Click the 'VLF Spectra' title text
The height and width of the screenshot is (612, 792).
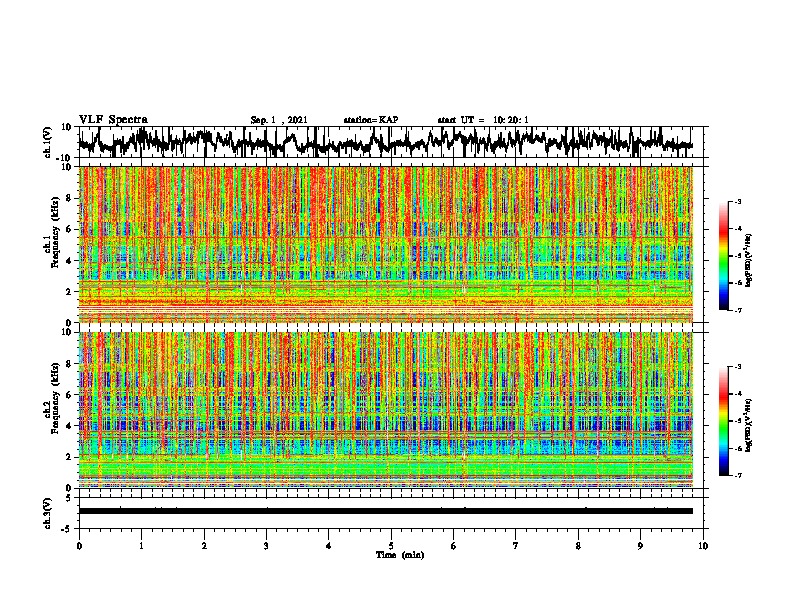(x=113, y=119)
